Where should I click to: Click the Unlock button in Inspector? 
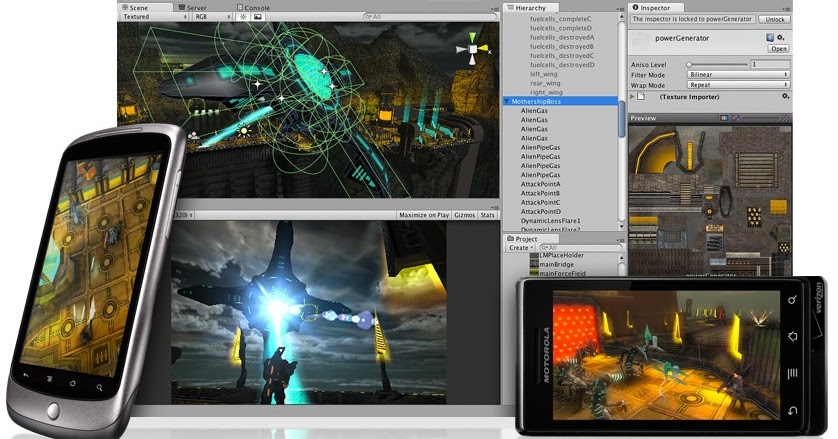point(774,19)
